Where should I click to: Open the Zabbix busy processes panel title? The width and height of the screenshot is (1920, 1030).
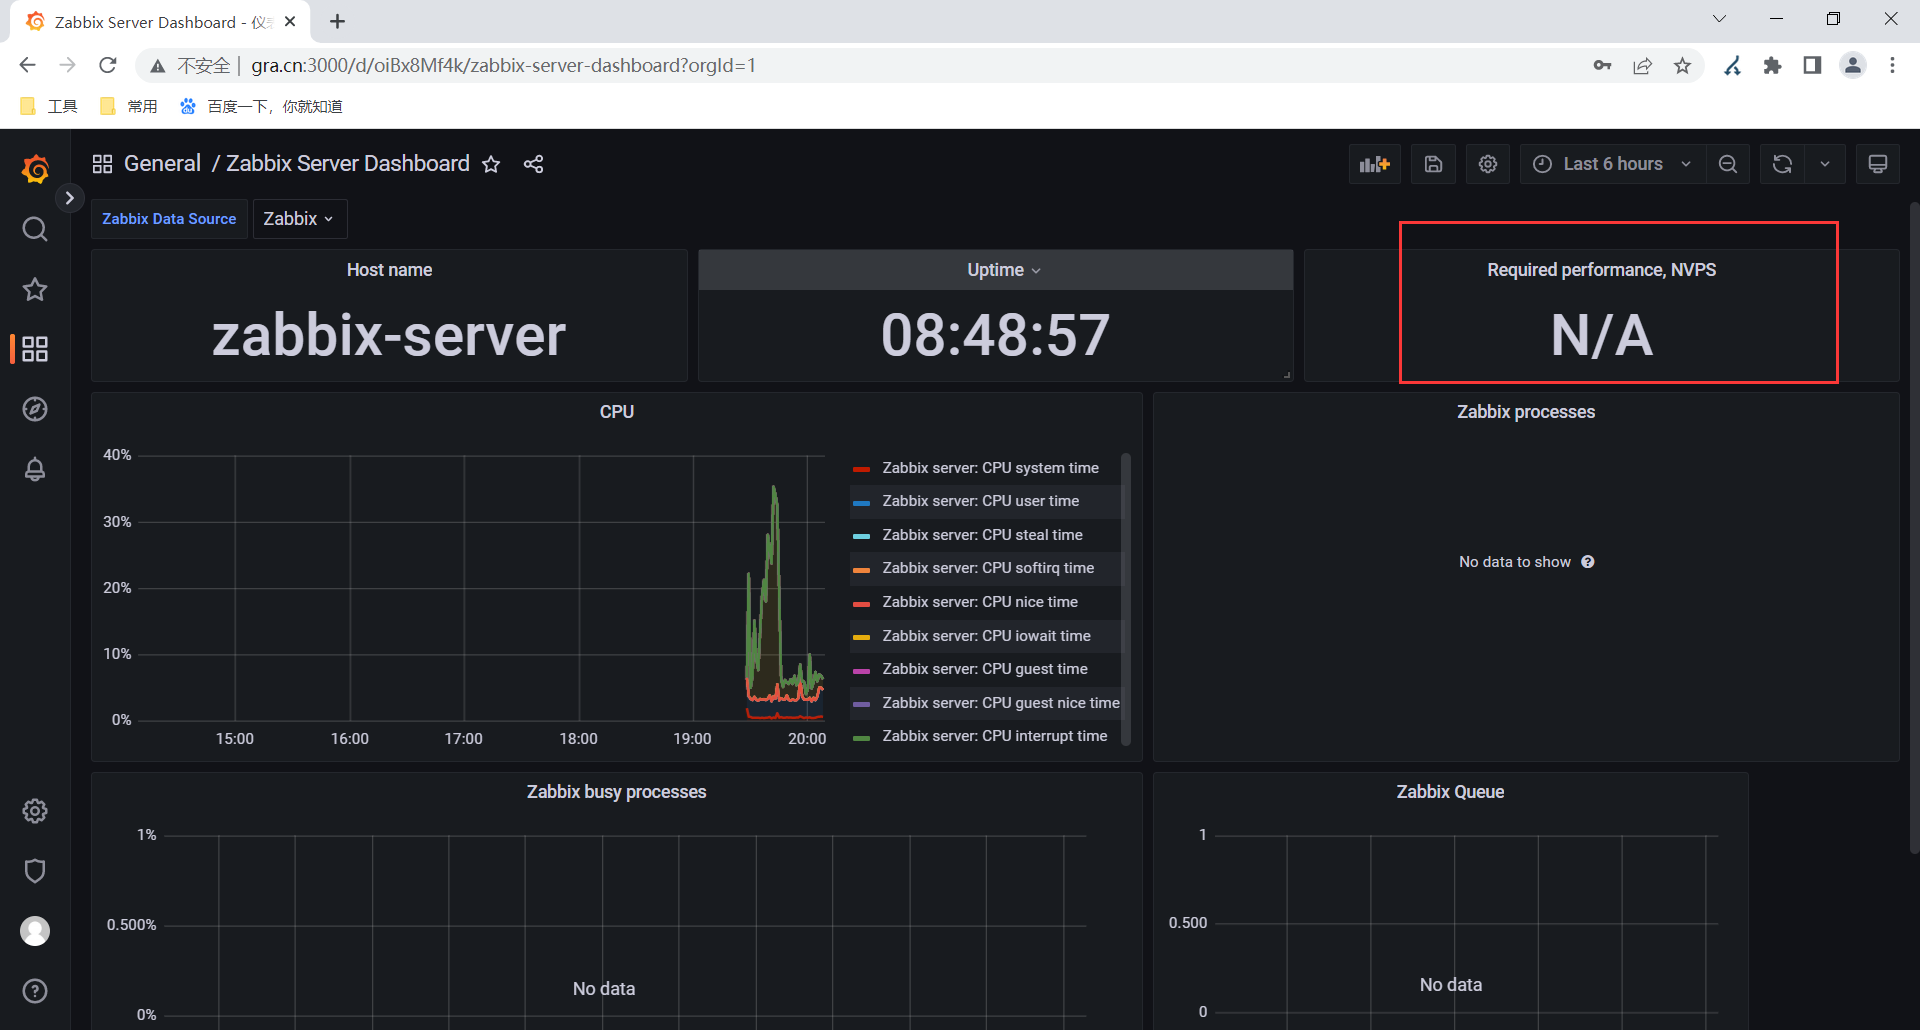click(x=616, y=792)
